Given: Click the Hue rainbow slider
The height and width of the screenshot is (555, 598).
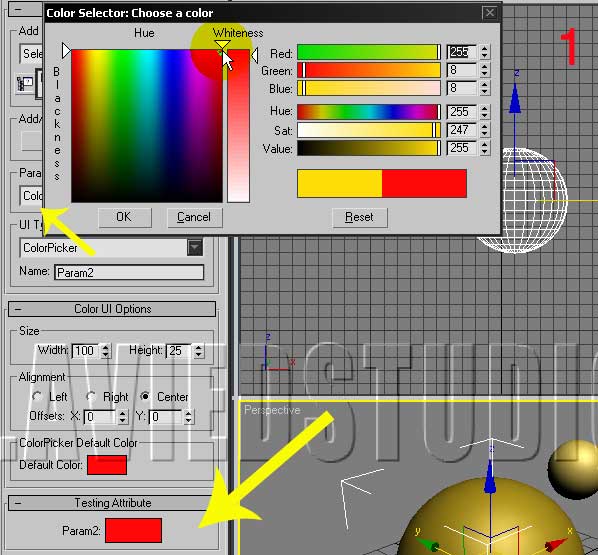Looking at the screenshot, I should point(369,112).
